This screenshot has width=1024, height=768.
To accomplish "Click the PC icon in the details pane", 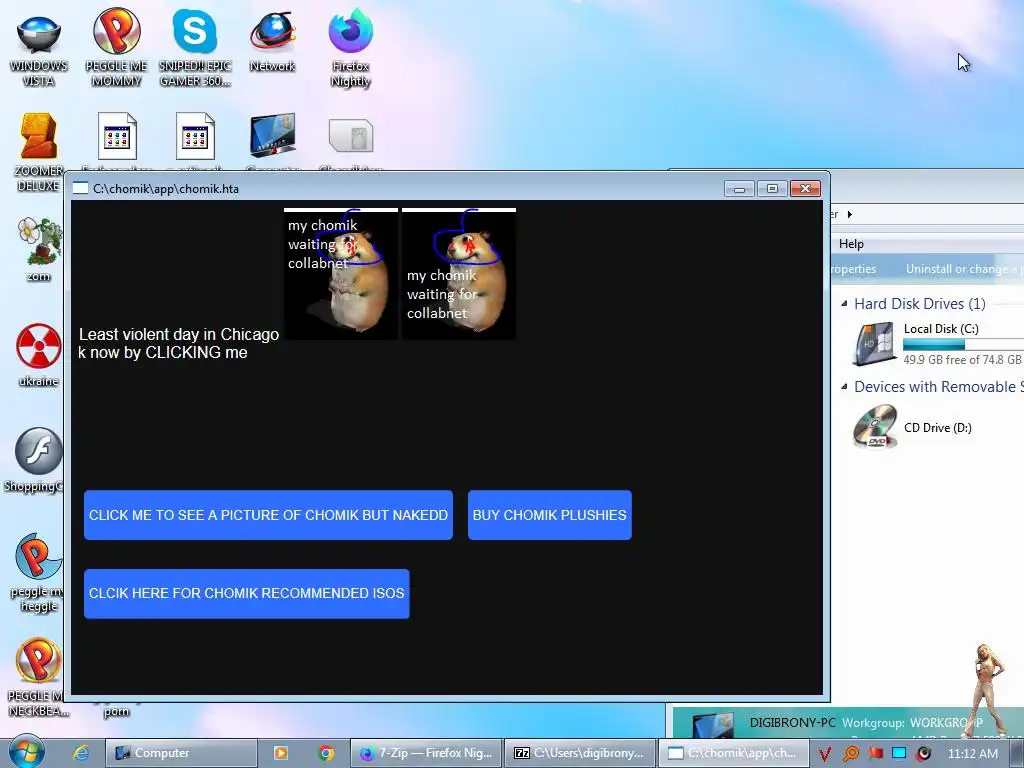I will pyautogui.click(x=712, y=725).
